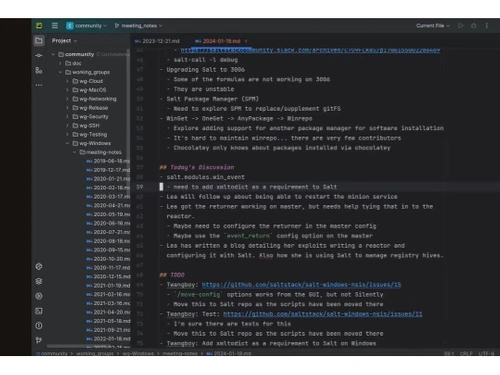
Task: Start debugging with the bug icon
Action: pyautogui.click(x=473, y=26)
